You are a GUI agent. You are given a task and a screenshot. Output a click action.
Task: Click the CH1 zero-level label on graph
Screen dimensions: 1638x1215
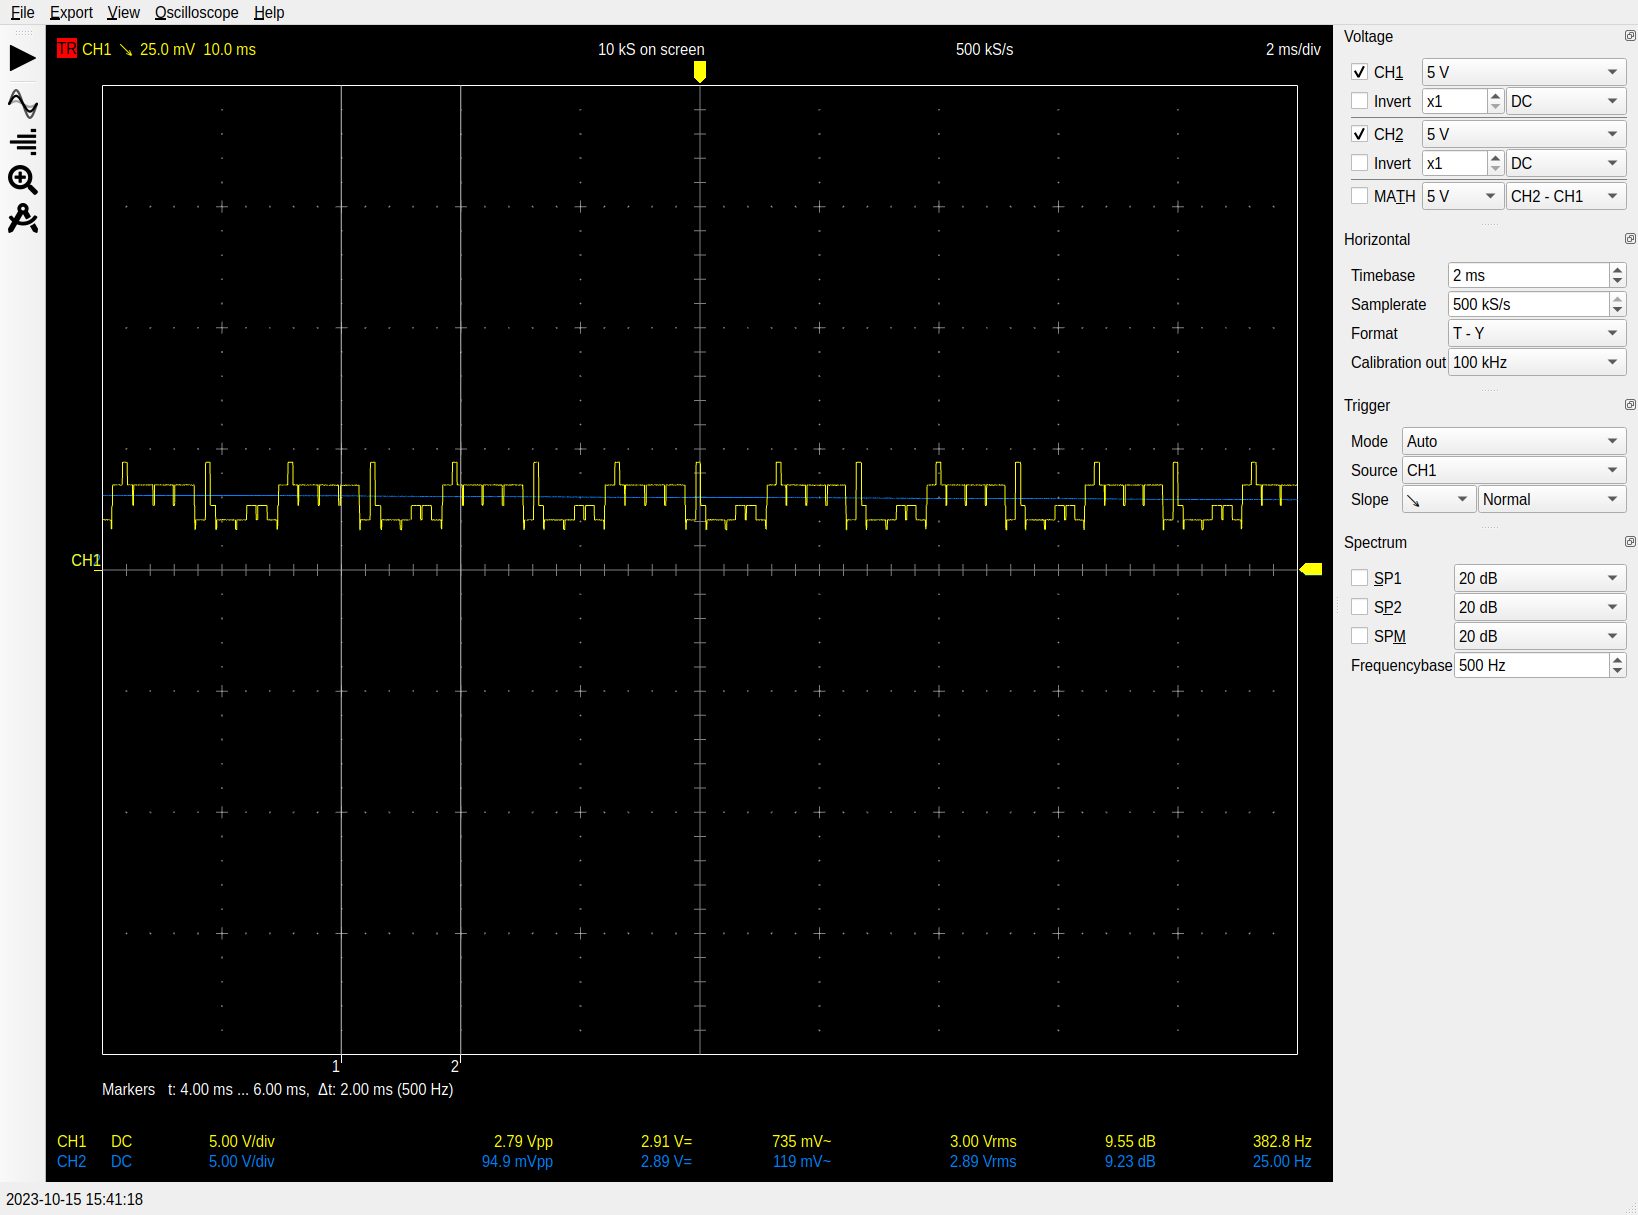coord(86,560)
